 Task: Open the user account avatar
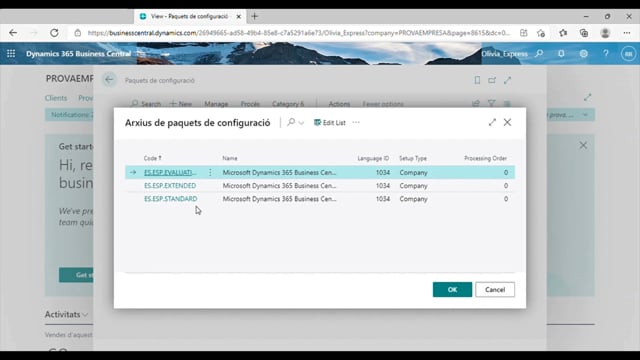click(x=628, y=53)
